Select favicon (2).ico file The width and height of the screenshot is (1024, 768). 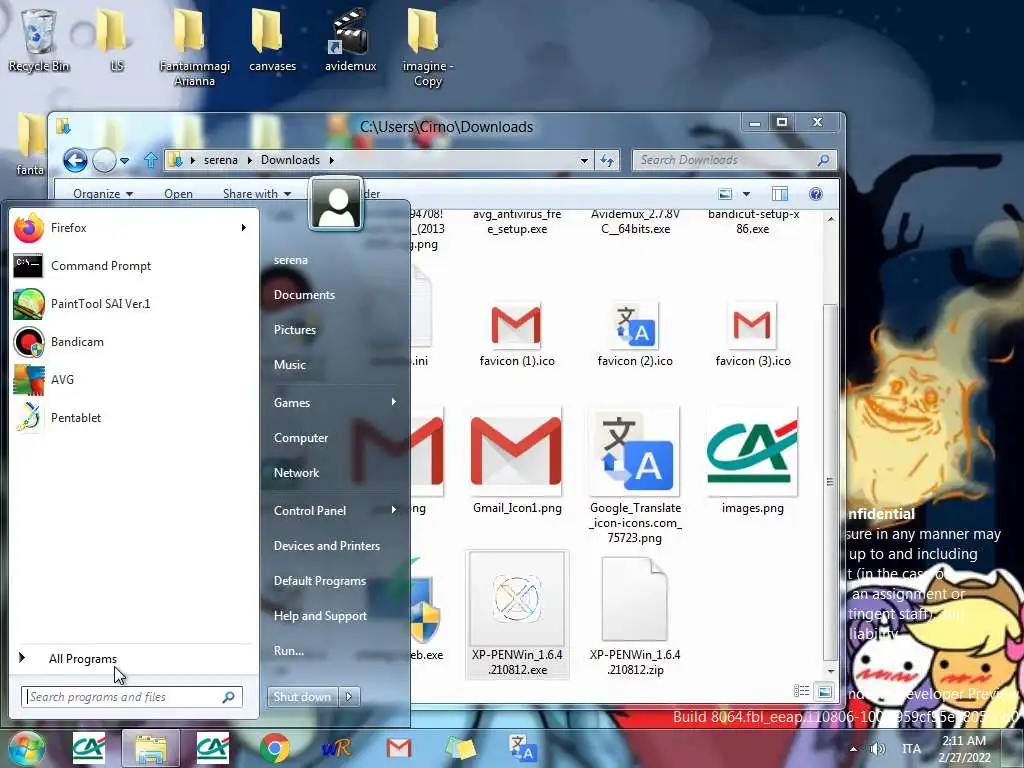(x=635, y=334)
